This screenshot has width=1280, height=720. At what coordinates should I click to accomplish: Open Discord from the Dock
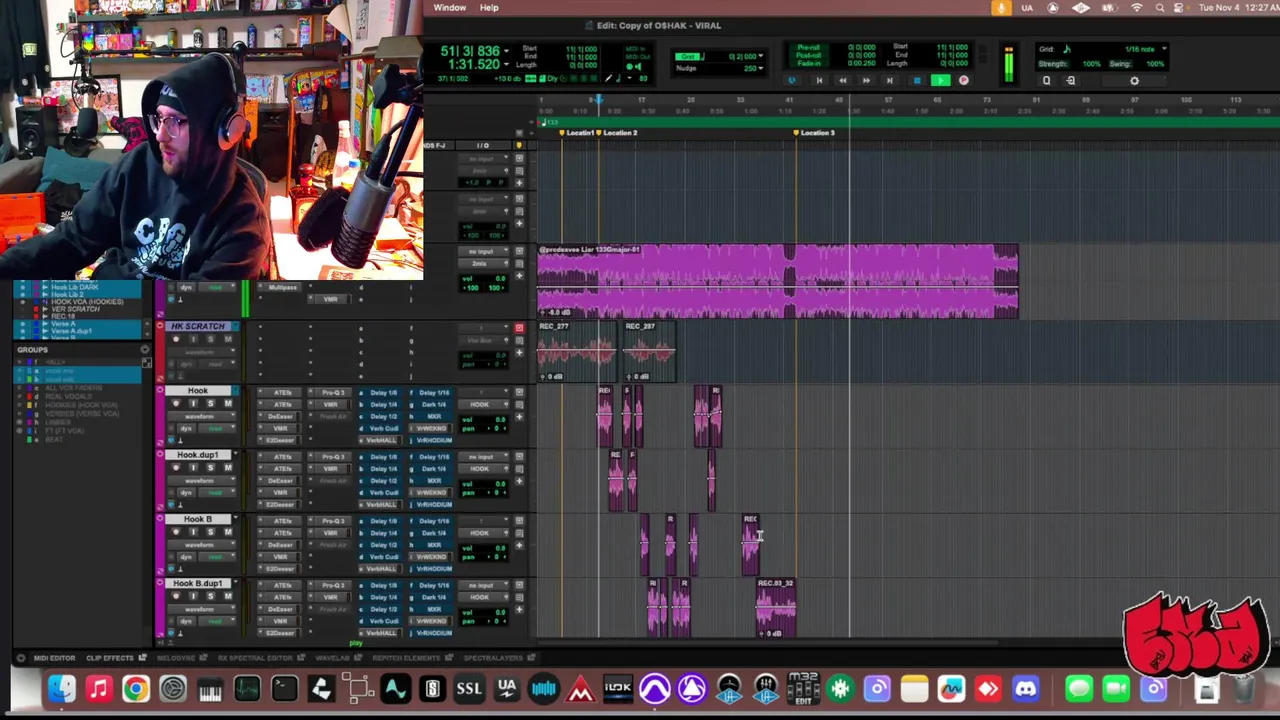coord(1026,689)
